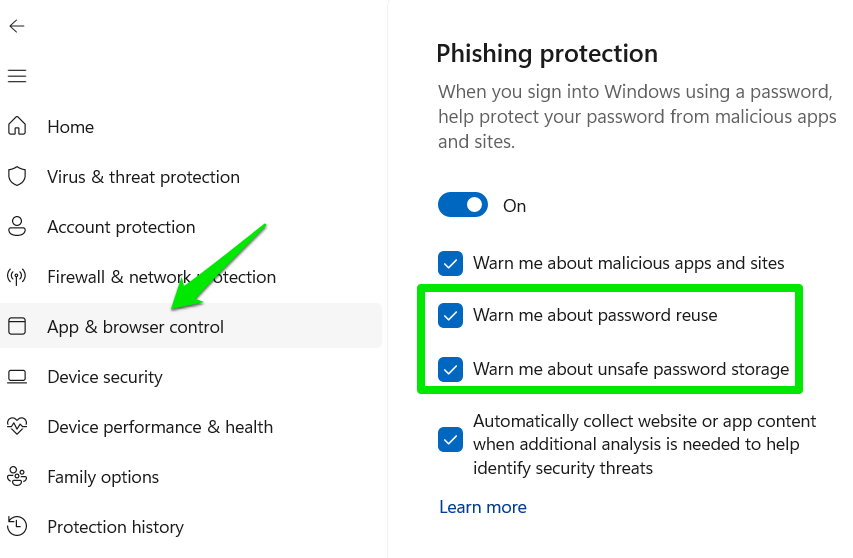Uncheck Warn me about password reuse
This screenshot has height=558, width=853.
click(451, 316)
